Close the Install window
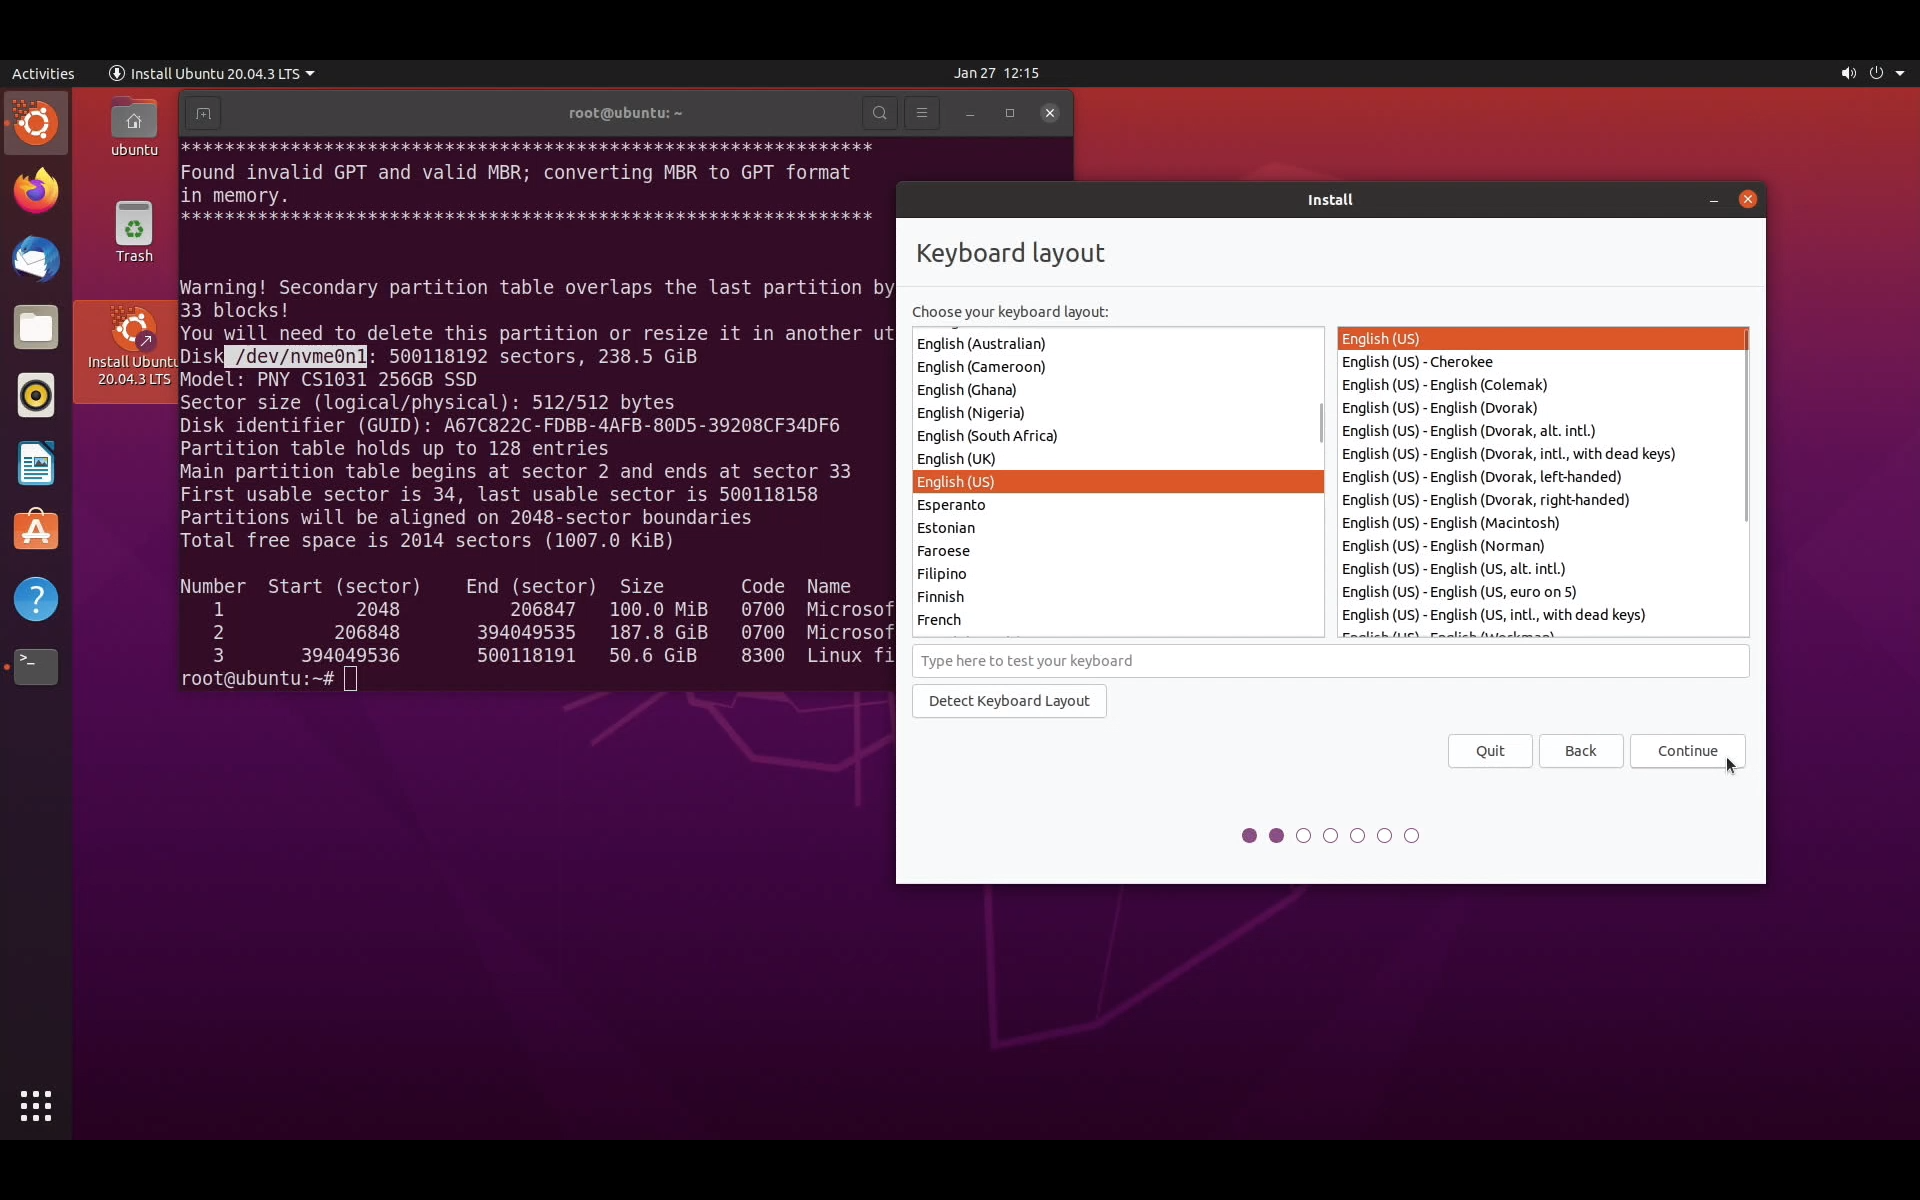The width and height of the screenshot is (1920, 1200). 1747,199
